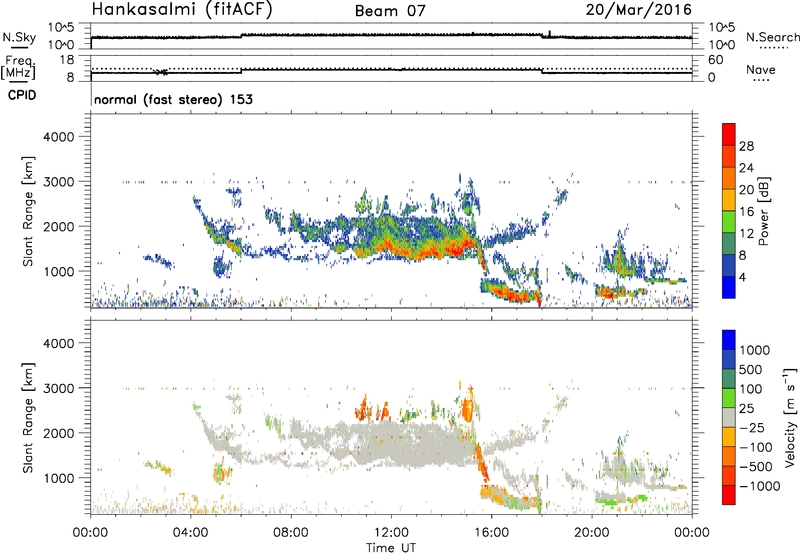Screen dimensions: 800x554
Task: Click the "20:00" time tick label
Action: point(592,533)
